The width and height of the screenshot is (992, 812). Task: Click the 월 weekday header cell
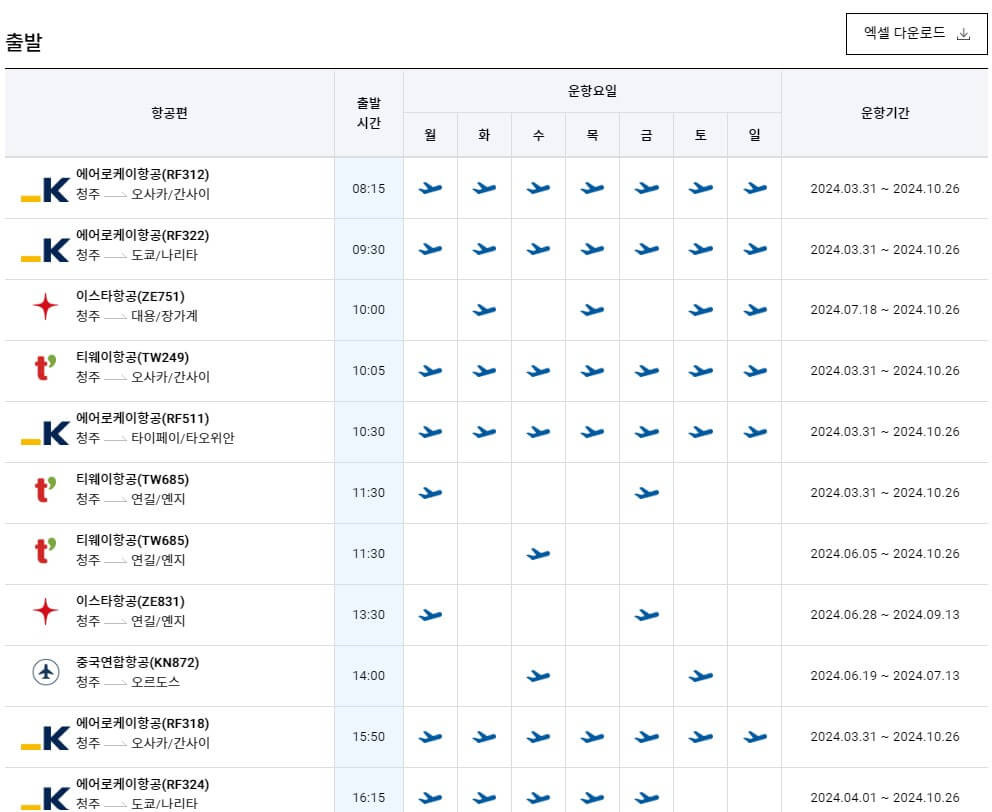tap(429, 134)
